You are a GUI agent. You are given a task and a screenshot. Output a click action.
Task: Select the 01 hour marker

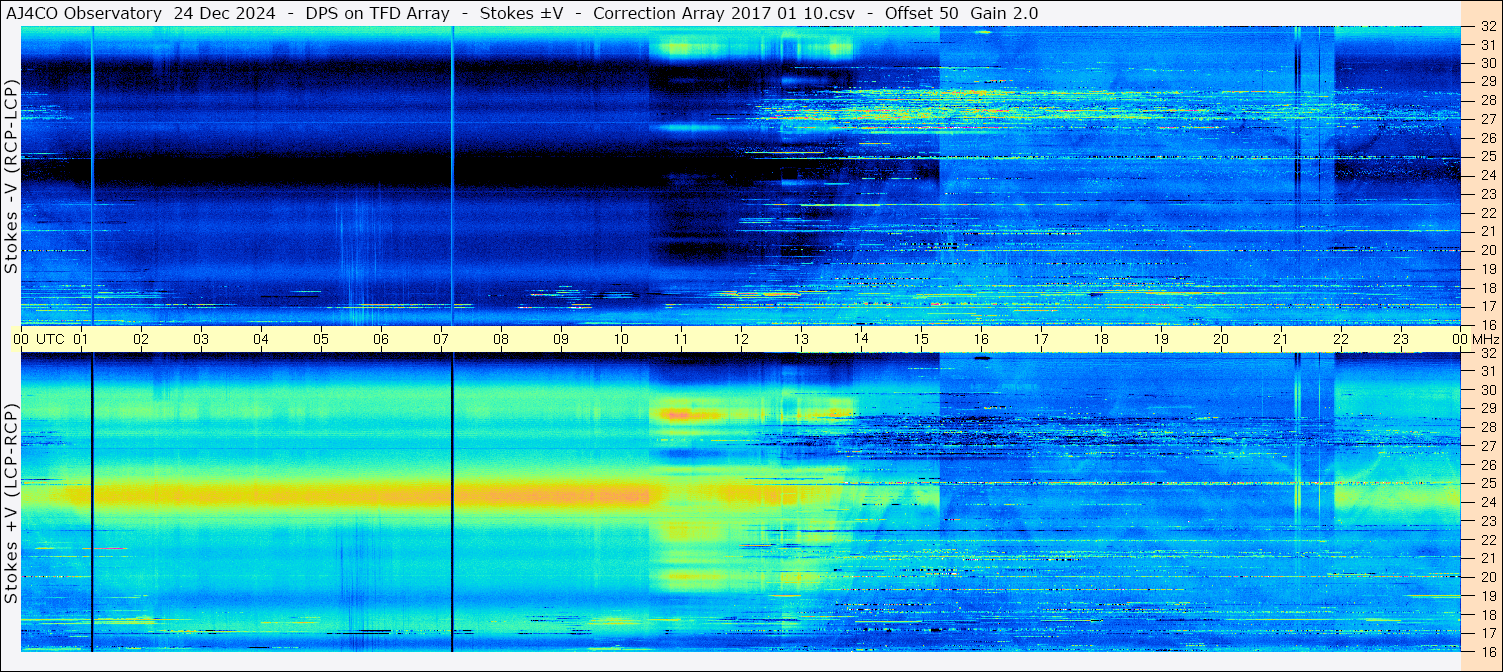point(82,339)
